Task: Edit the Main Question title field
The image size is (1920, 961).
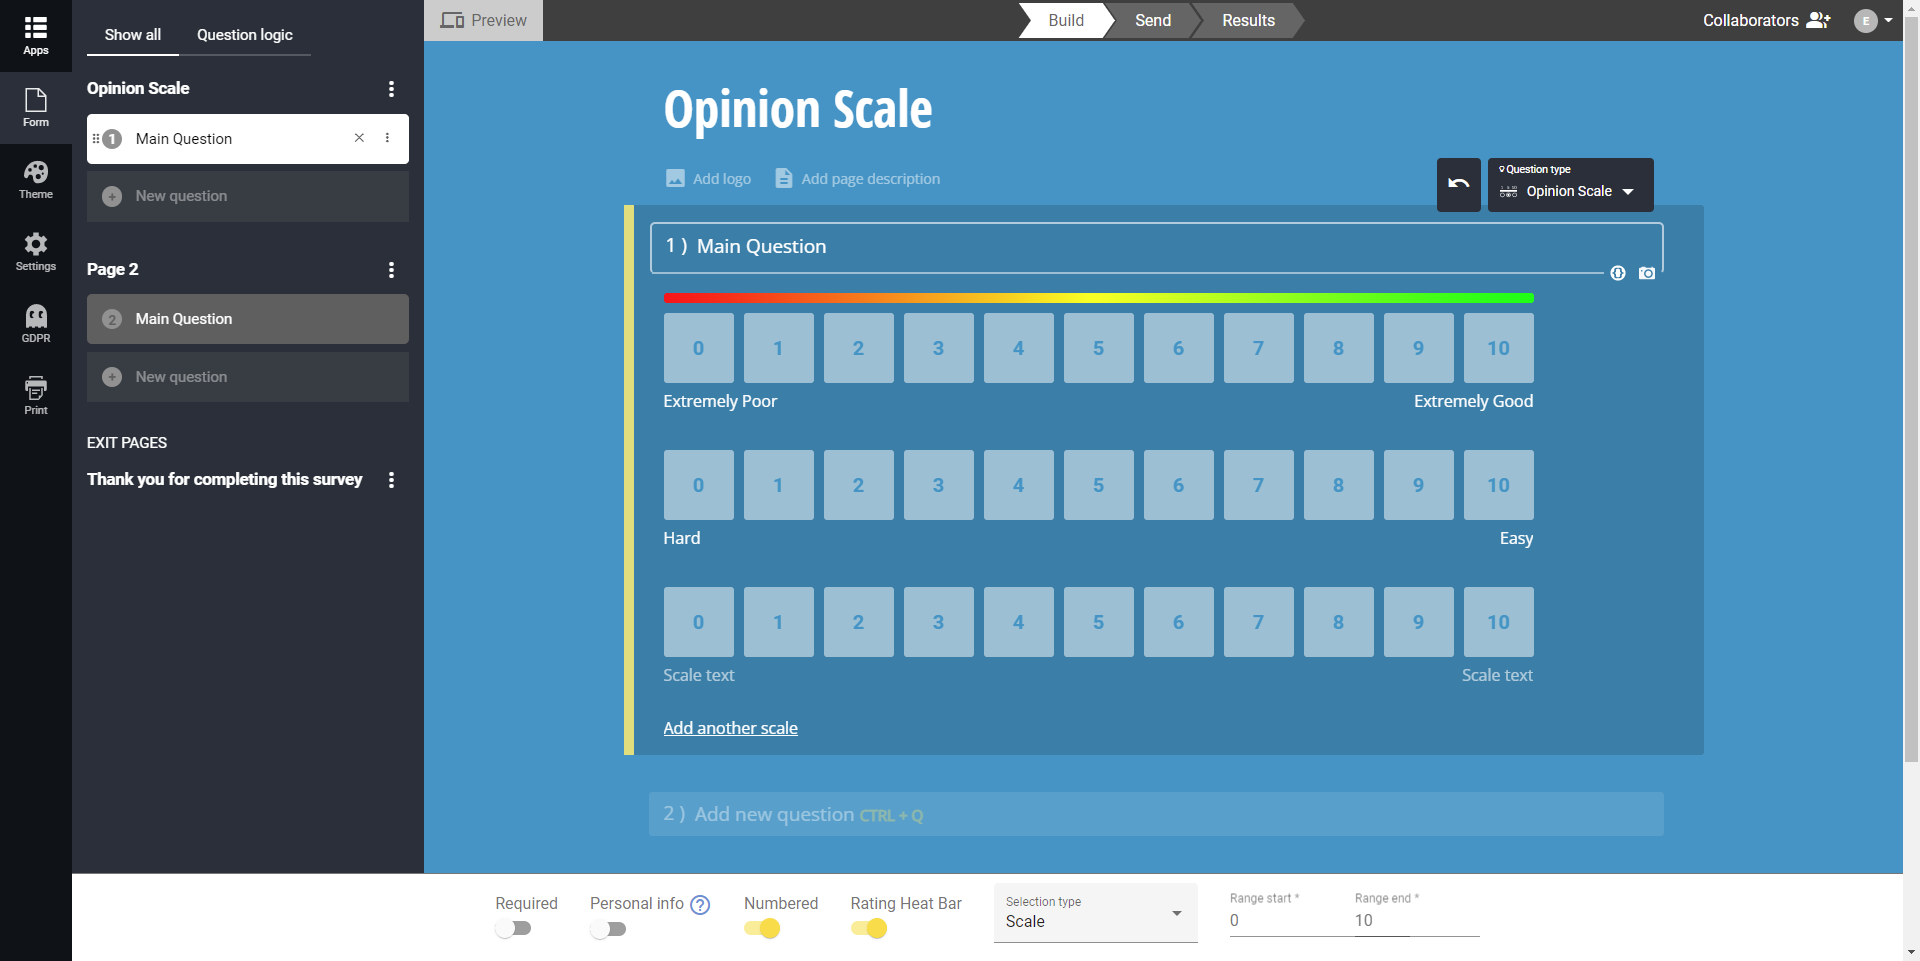Action: click(1156, 247)
